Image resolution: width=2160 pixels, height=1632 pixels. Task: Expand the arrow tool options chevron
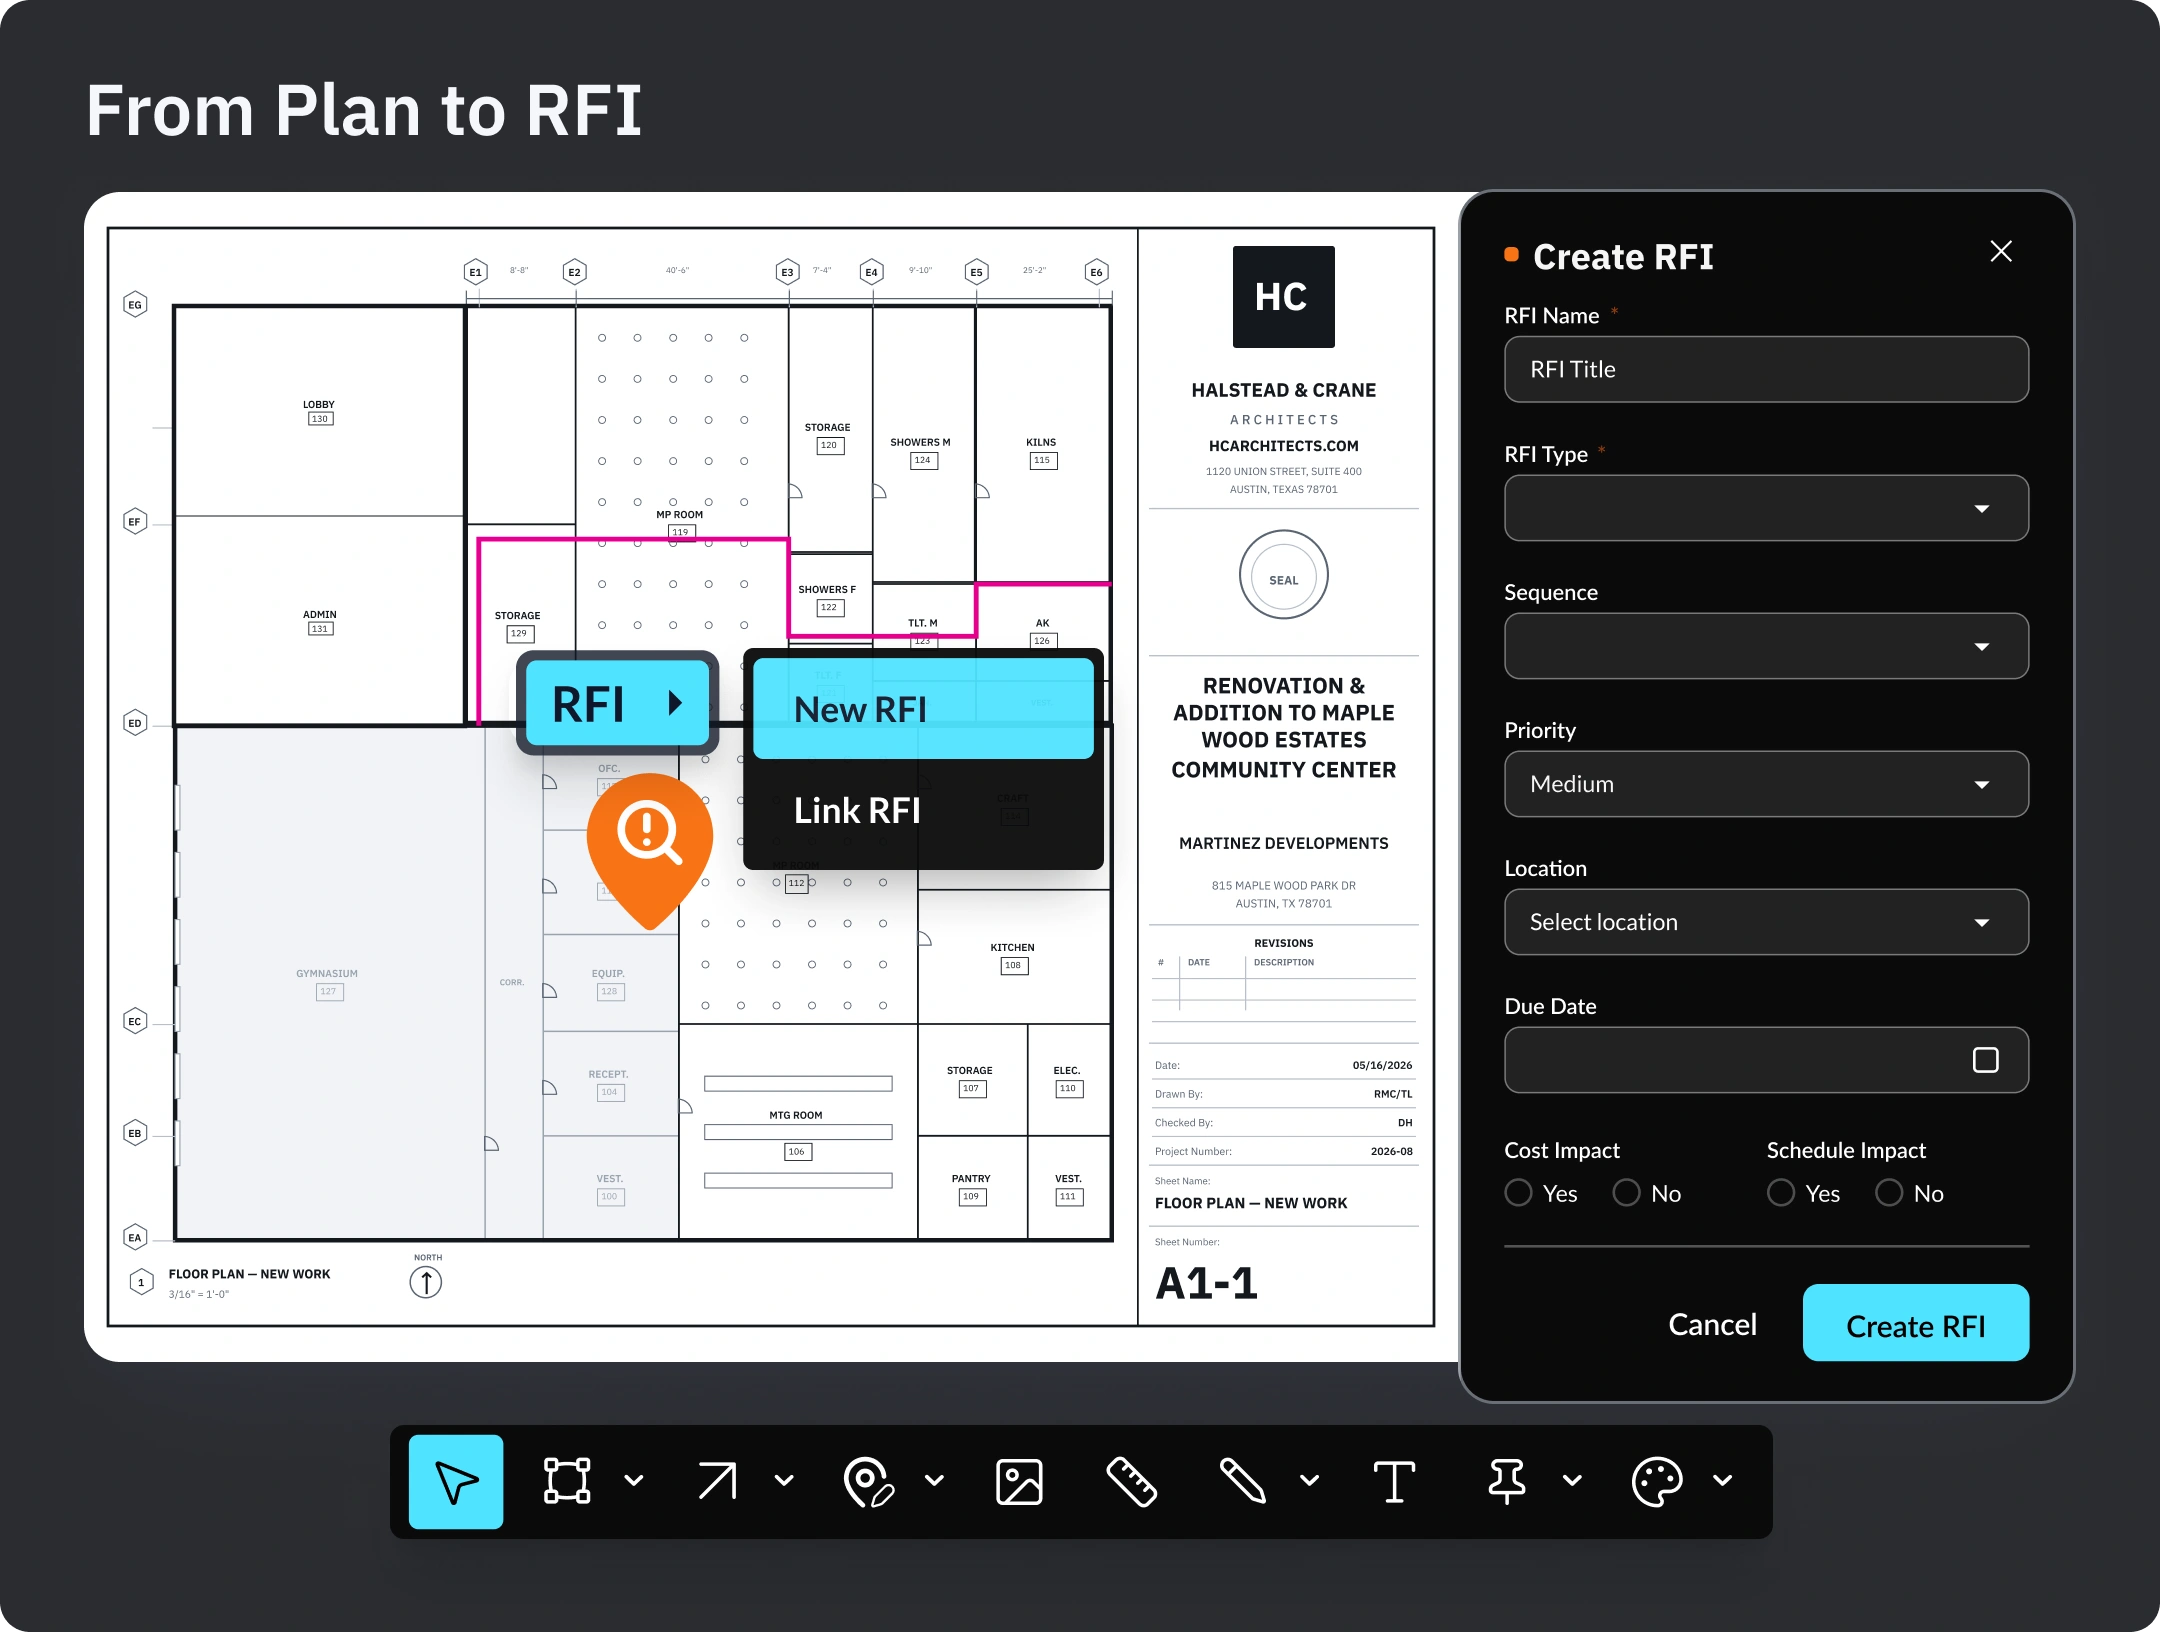pos(785,1481)
